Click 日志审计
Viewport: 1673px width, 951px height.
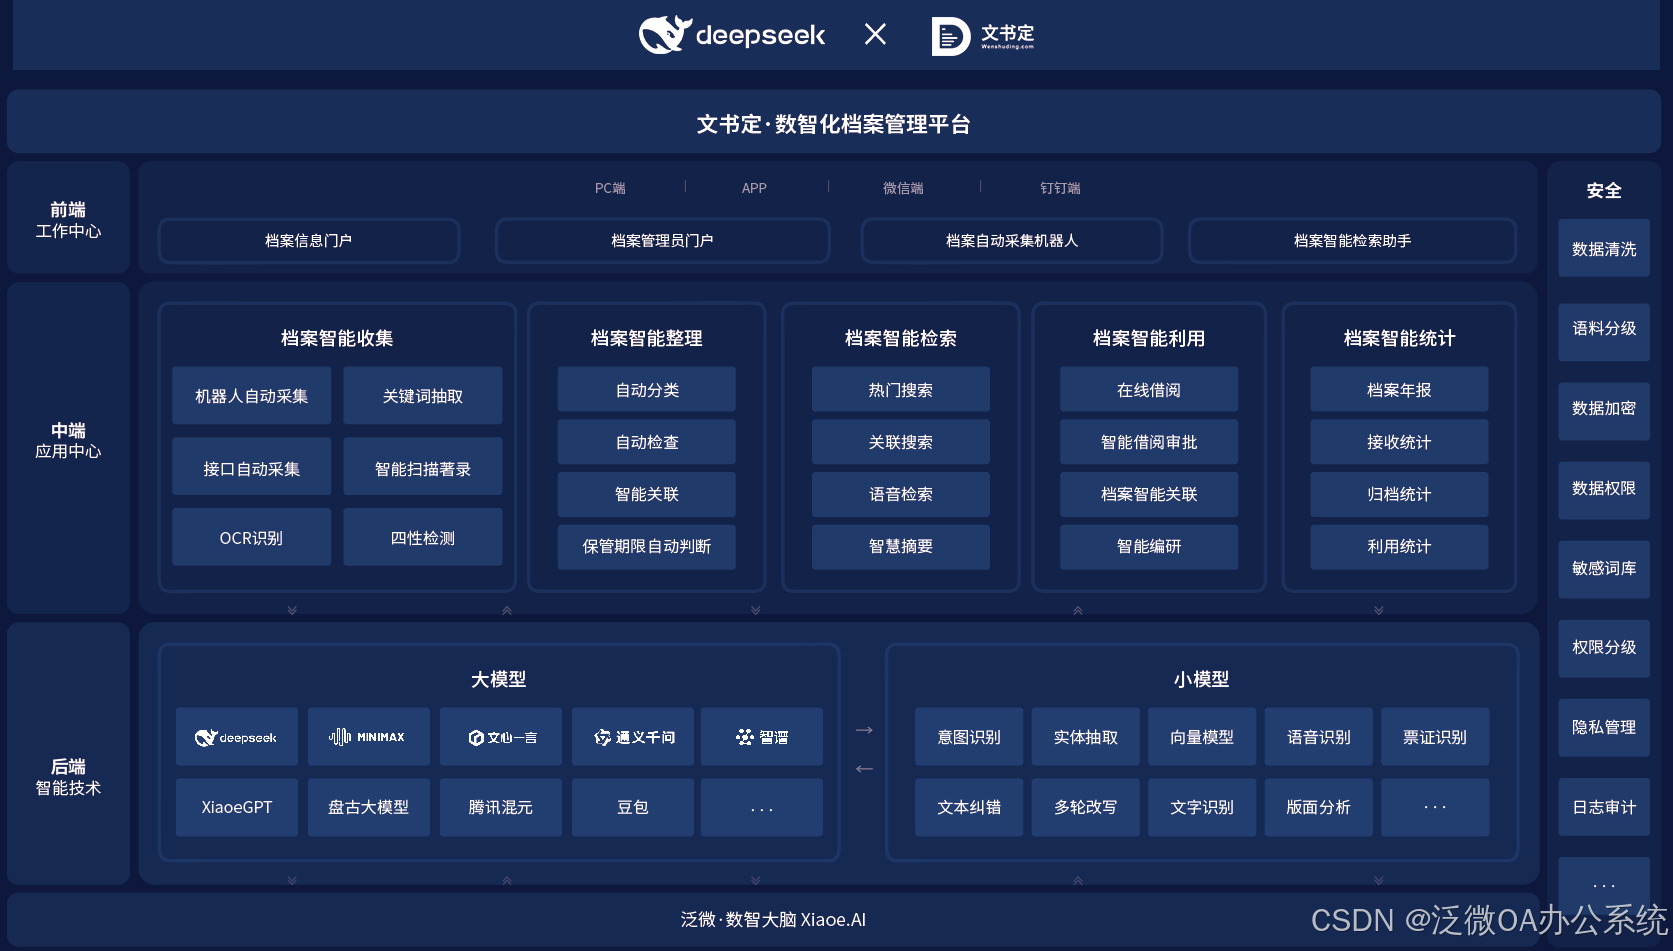[x=1604, y=807]
